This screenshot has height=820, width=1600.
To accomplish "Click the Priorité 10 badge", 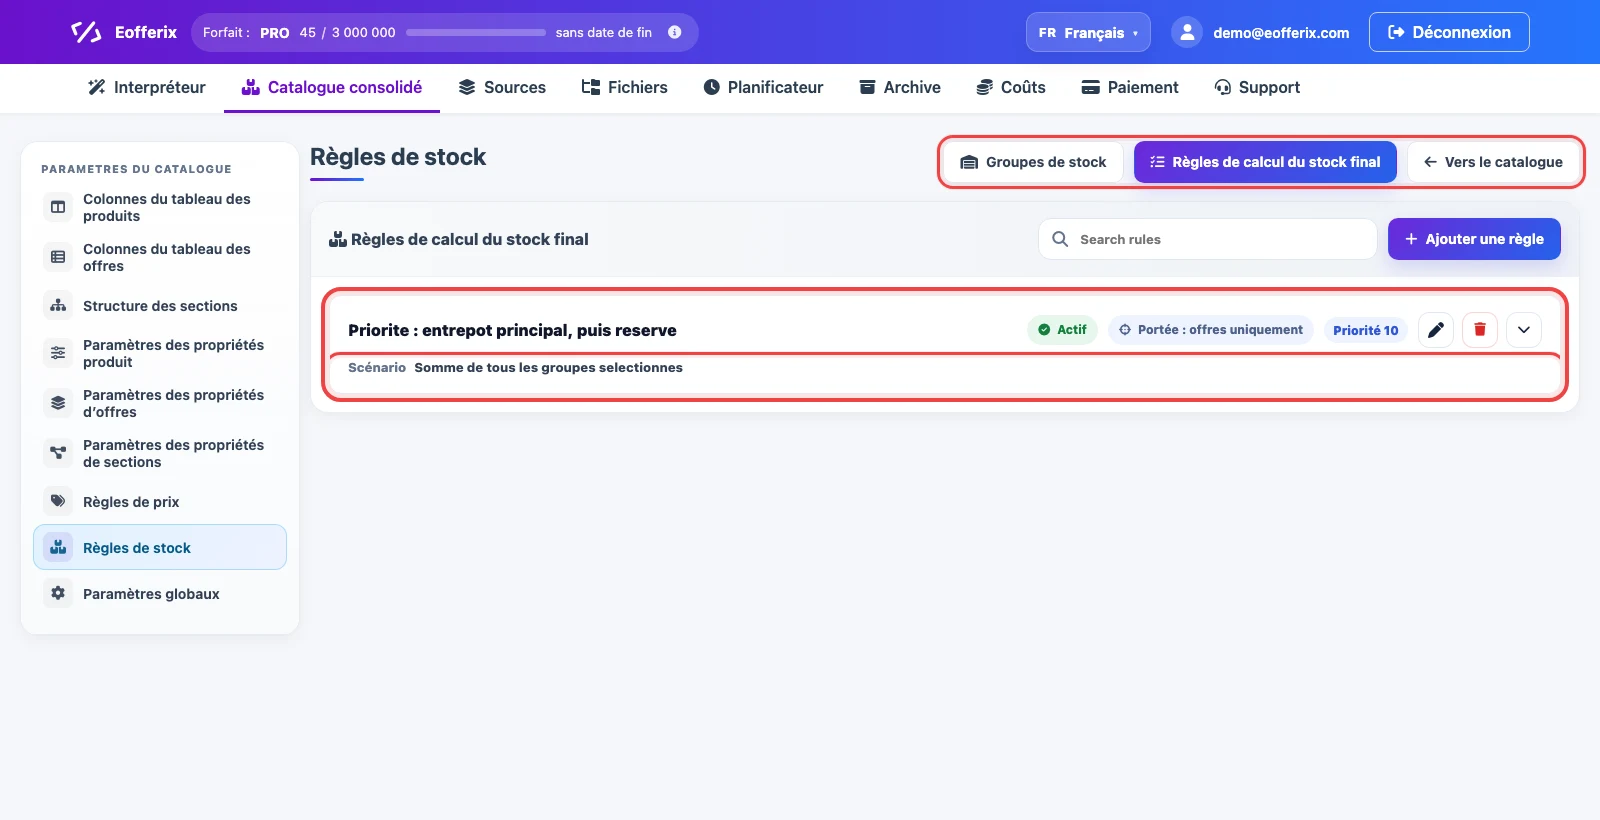I will pyautogui.click(x=1366, y=330).
